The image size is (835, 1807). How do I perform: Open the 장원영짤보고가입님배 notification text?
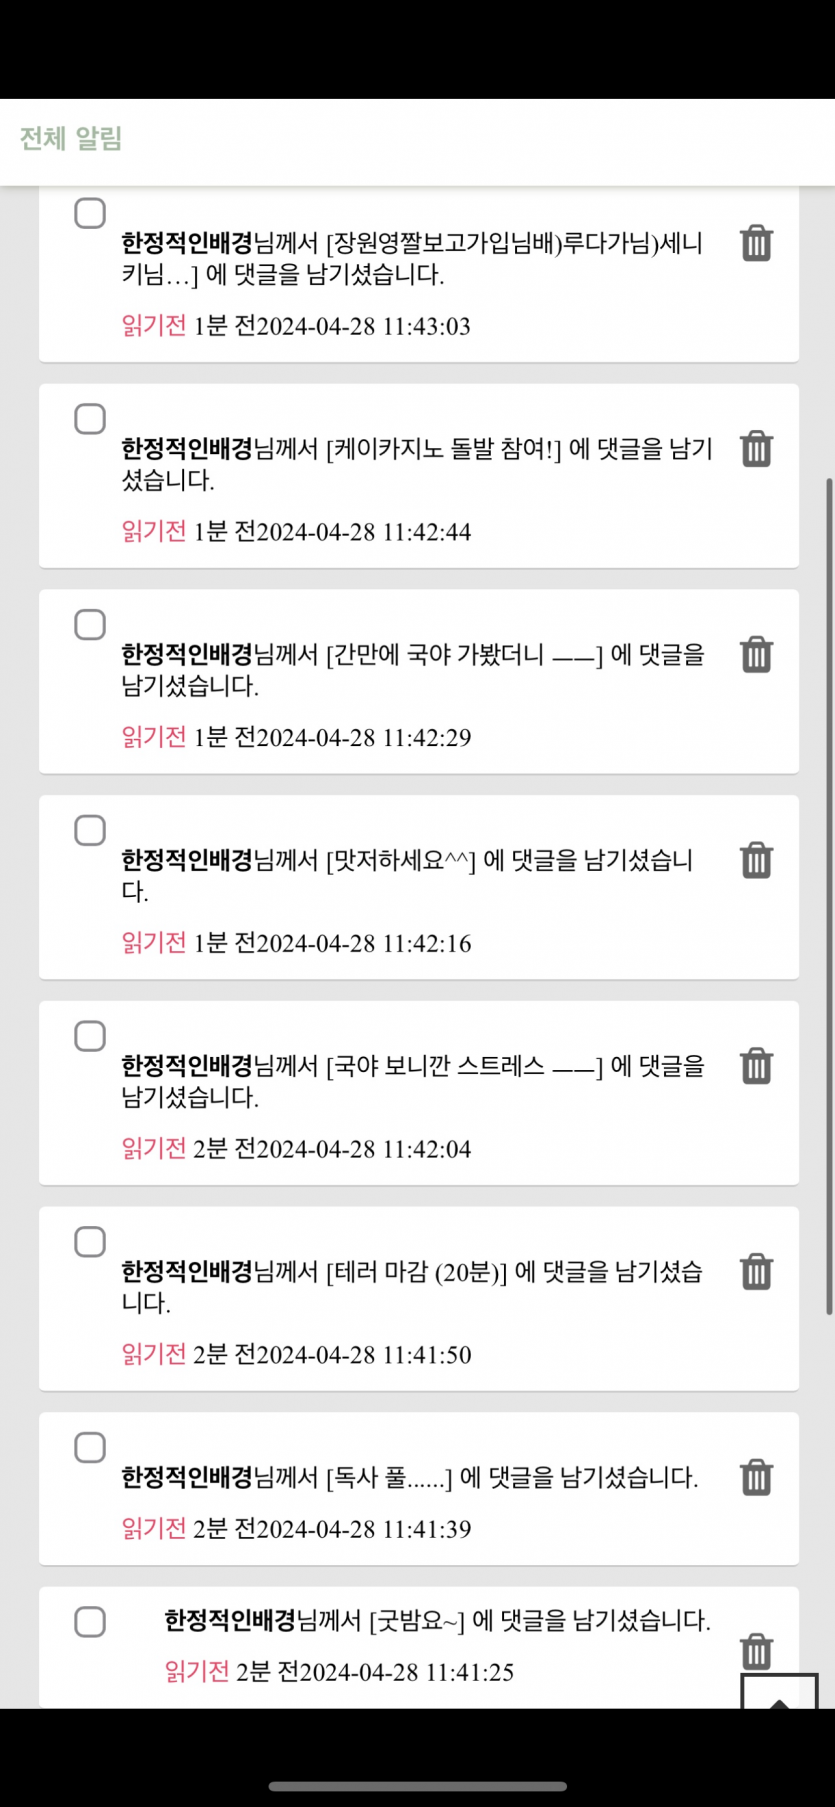click(412, 258)
